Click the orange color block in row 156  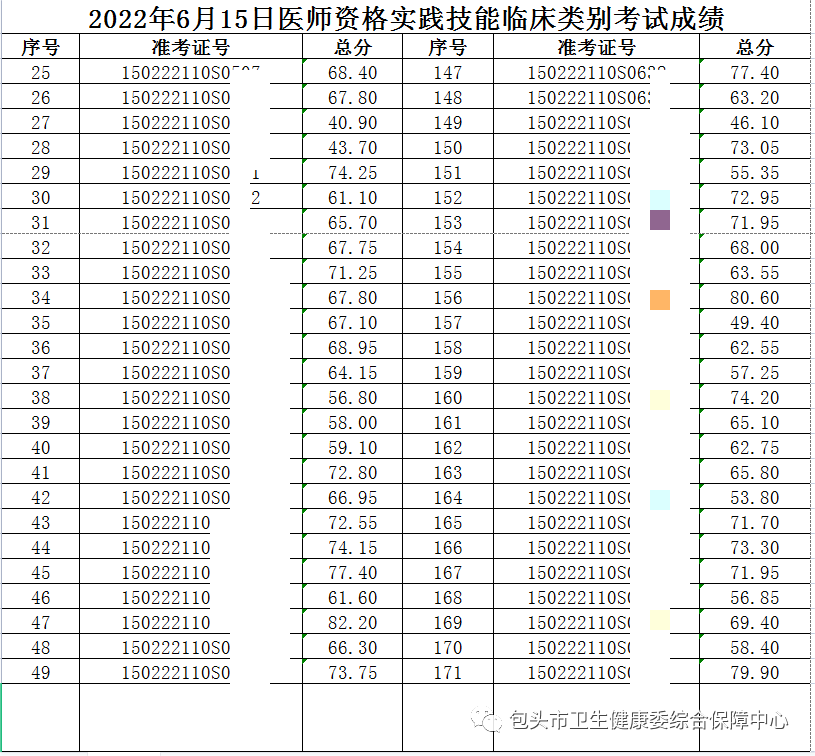coord(660,300)
